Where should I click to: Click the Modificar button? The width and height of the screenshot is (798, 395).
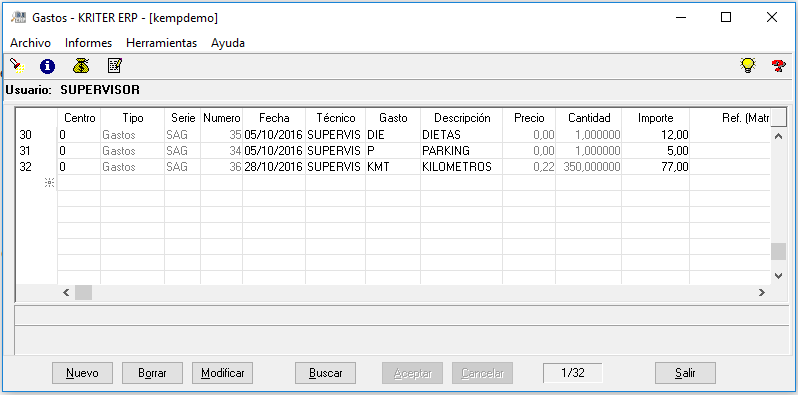point(222,373)
